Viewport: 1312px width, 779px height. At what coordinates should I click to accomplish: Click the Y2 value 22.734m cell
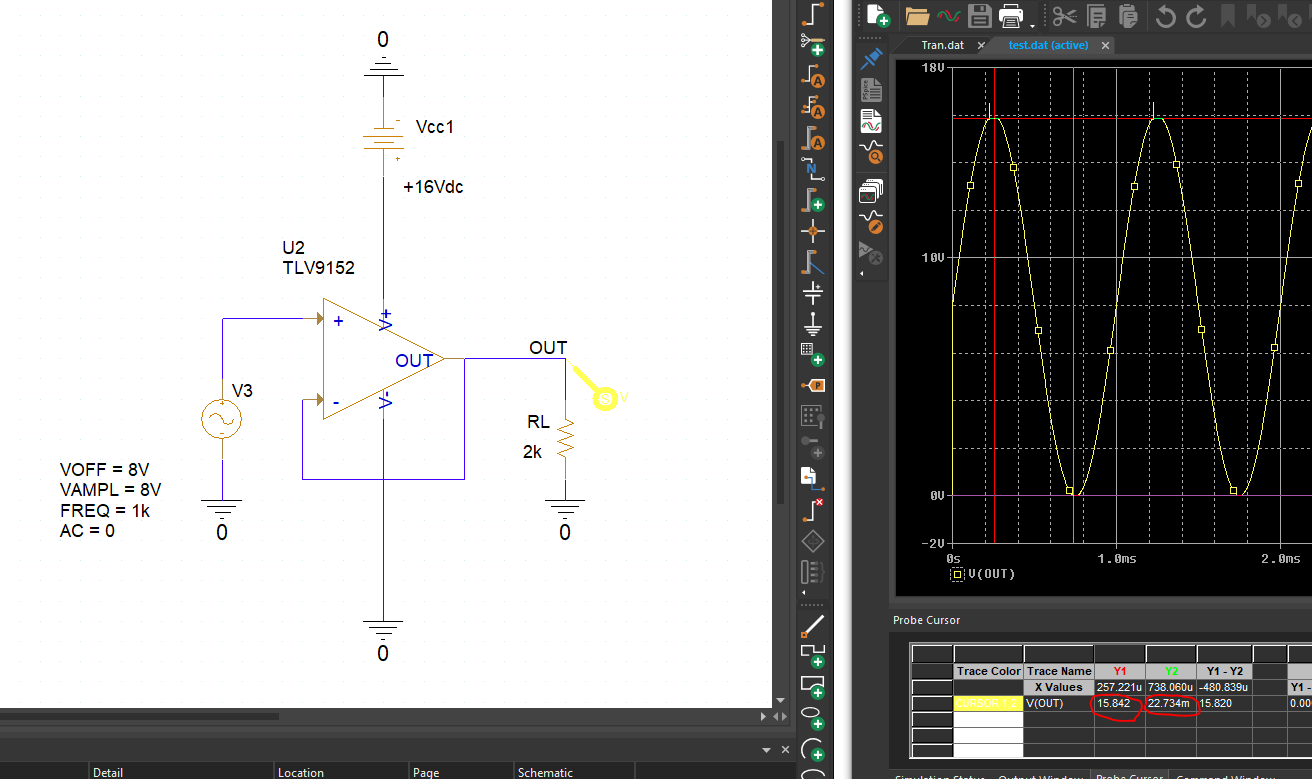coord(1170,703)
